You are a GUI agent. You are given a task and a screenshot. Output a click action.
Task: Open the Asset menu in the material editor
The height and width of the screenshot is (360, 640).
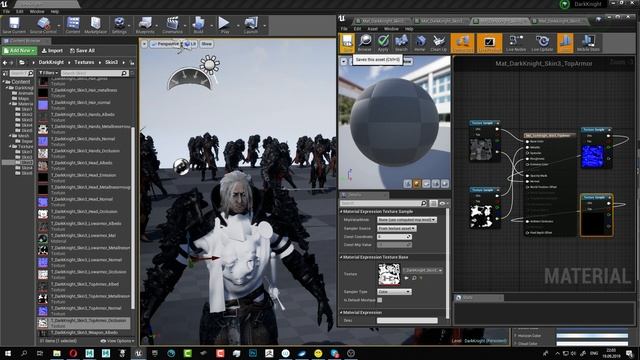(x=373, y=29)
